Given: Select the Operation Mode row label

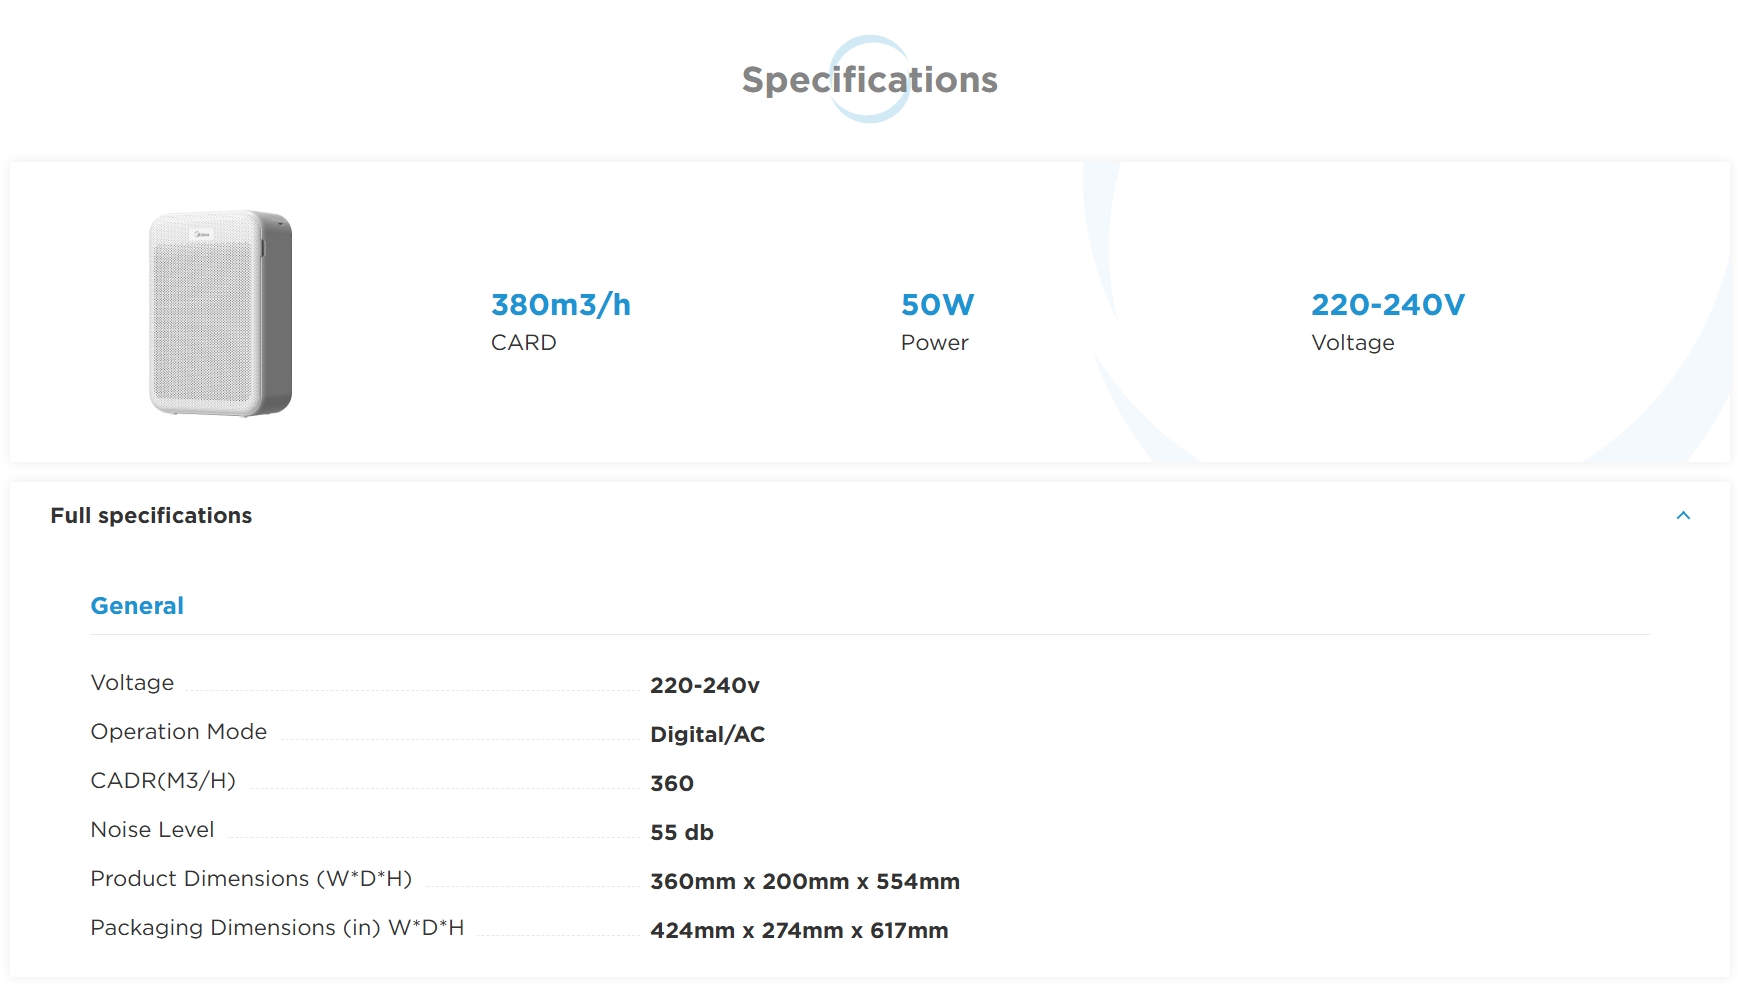Looking at the screenshot, I should 179,732.
